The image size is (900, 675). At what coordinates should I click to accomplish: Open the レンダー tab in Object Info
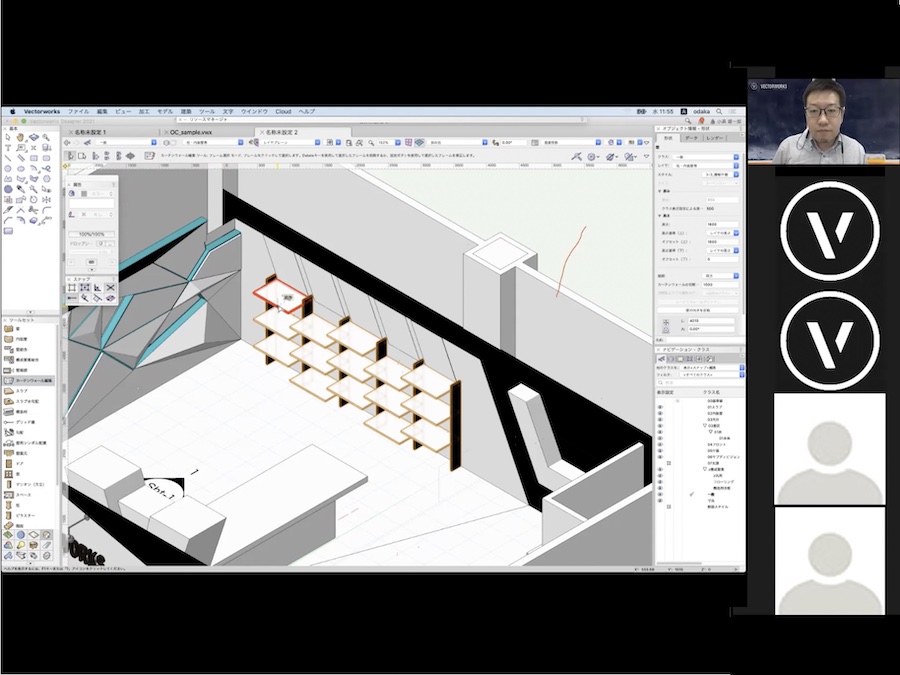[x=715, y=138]
